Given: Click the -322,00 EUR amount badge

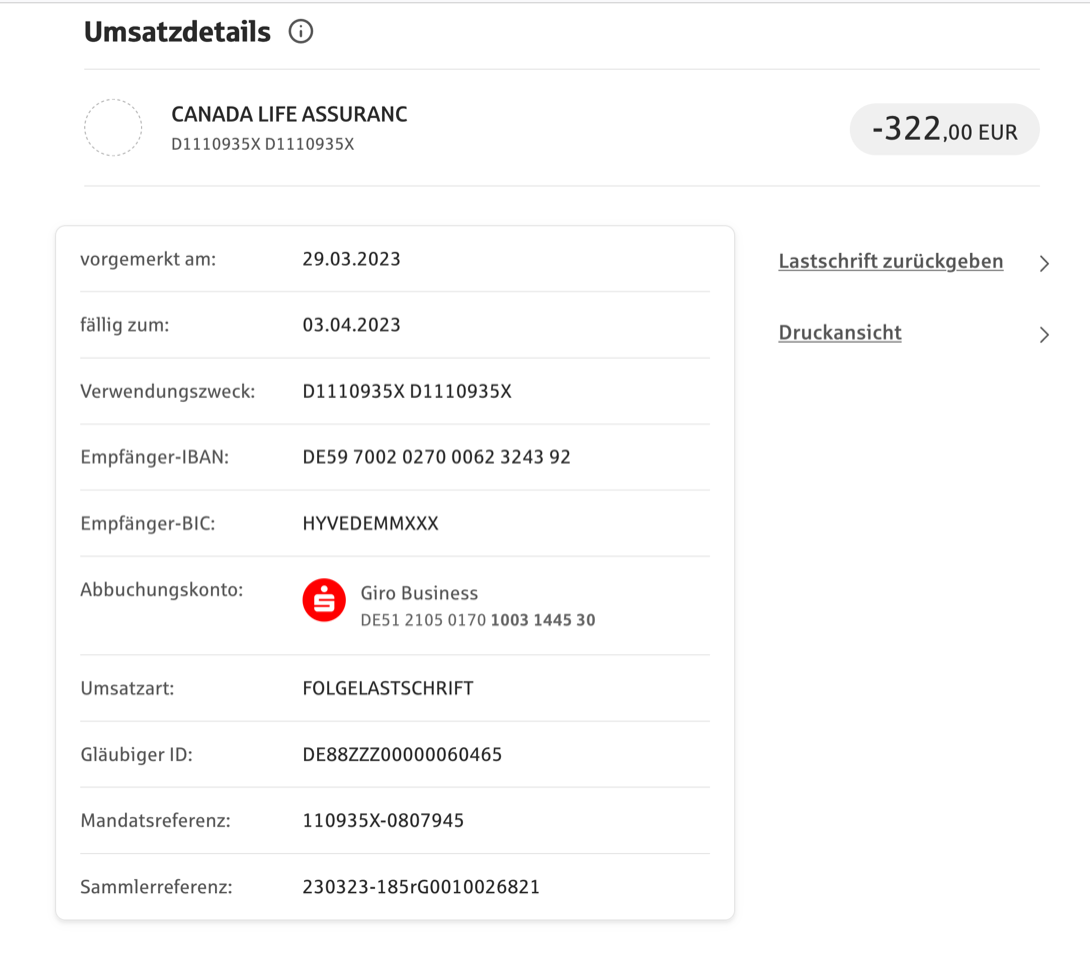Looking at the screenshot, I should pos(945,129).
